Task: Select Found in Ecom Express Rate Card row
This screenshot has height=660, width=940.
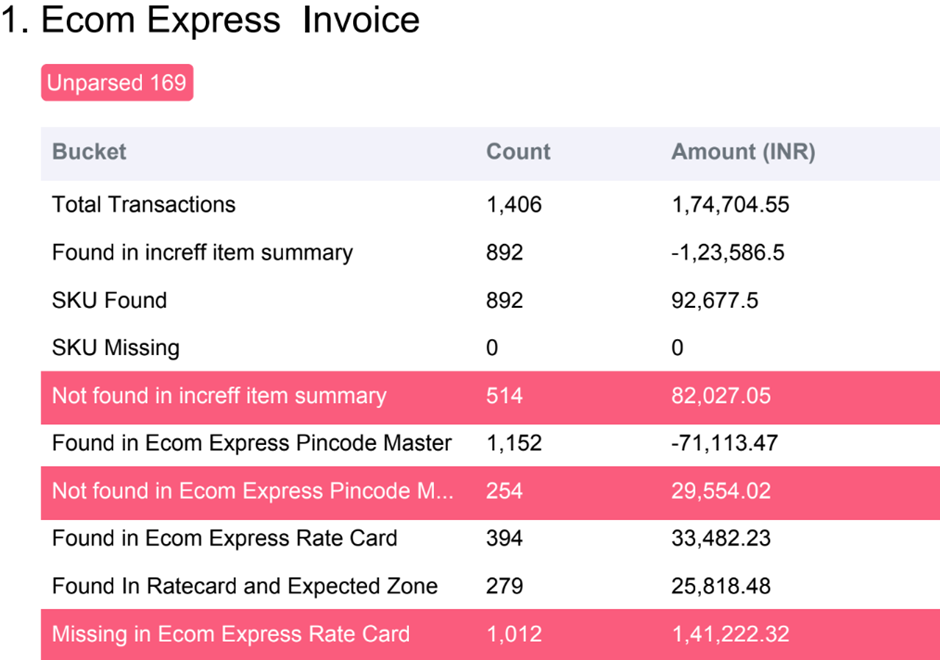Action: [490, 538]
